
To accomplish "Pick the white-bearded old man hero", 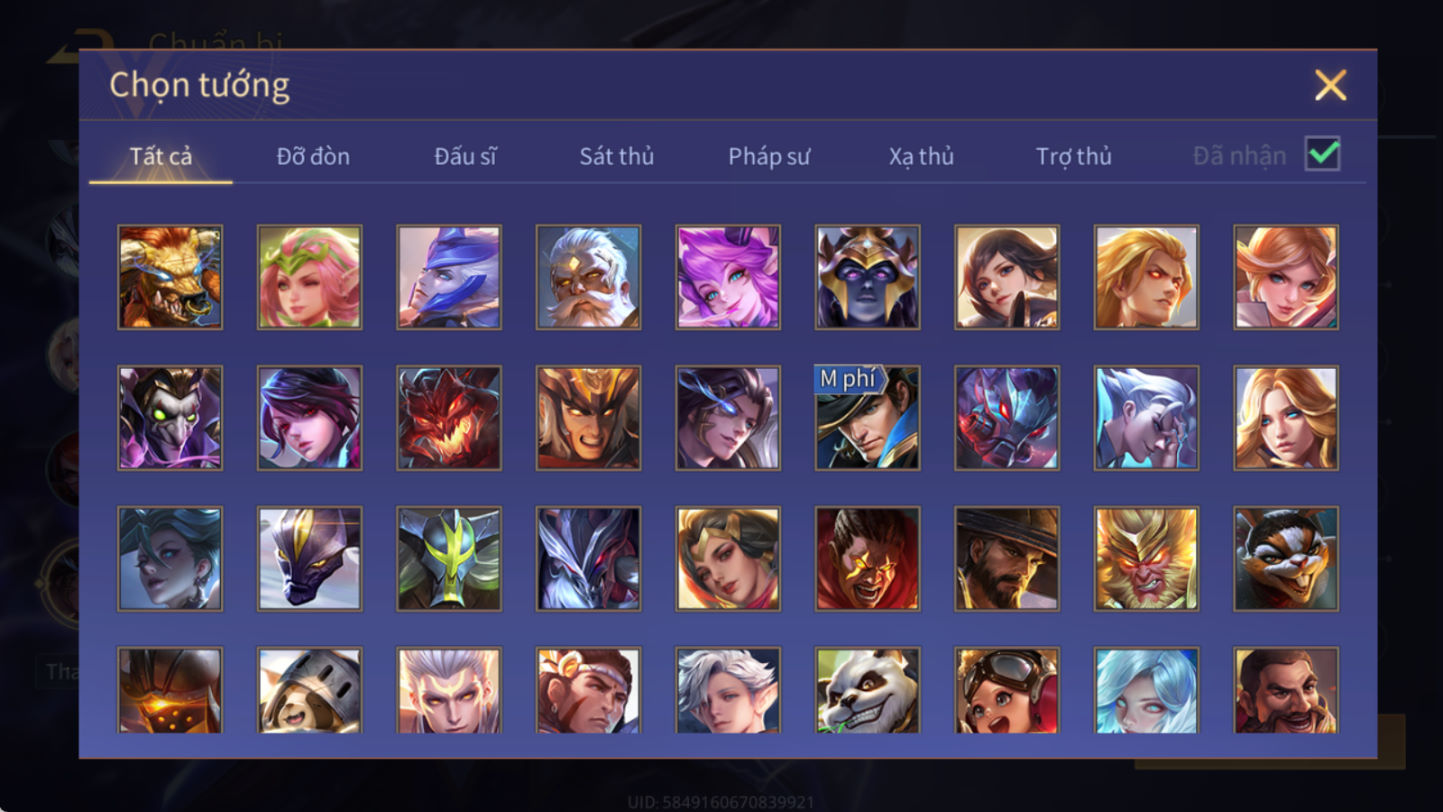I will [588, 277].
